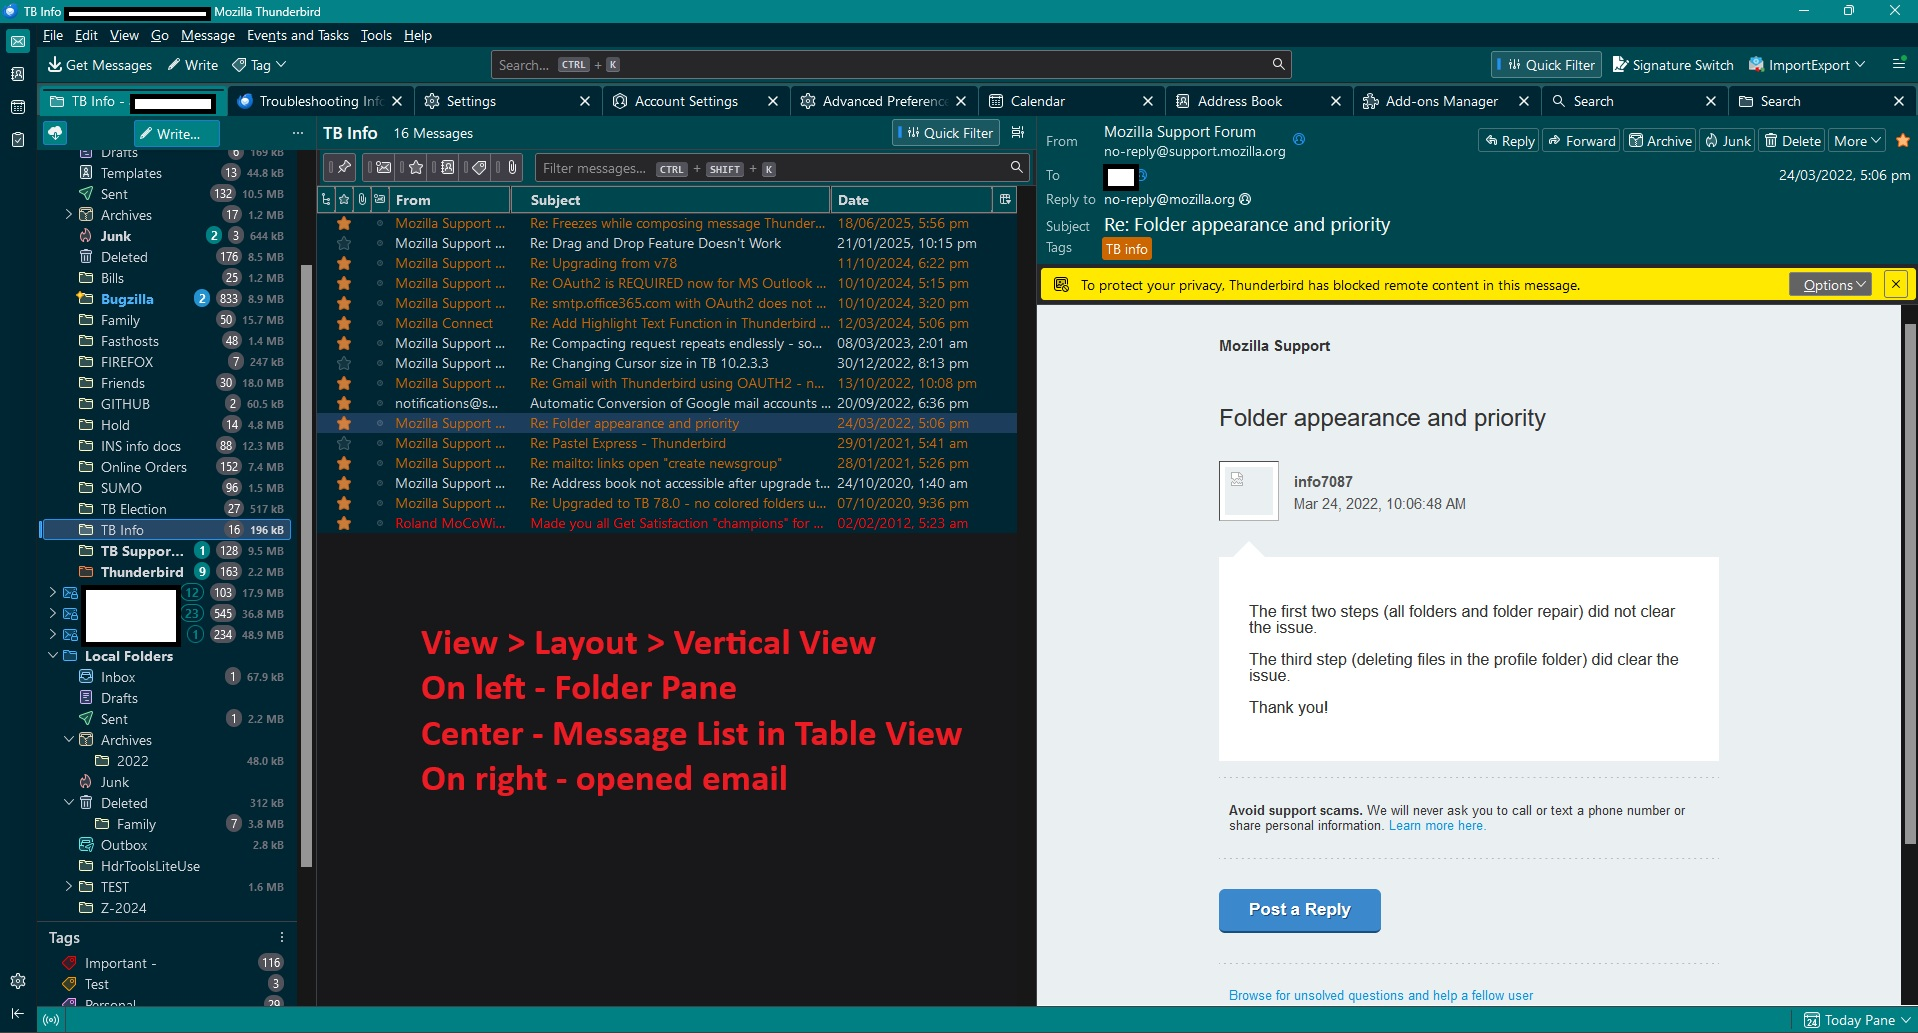Open the Address Book space in the sidebar
1918x1033 pixels.
18,74
